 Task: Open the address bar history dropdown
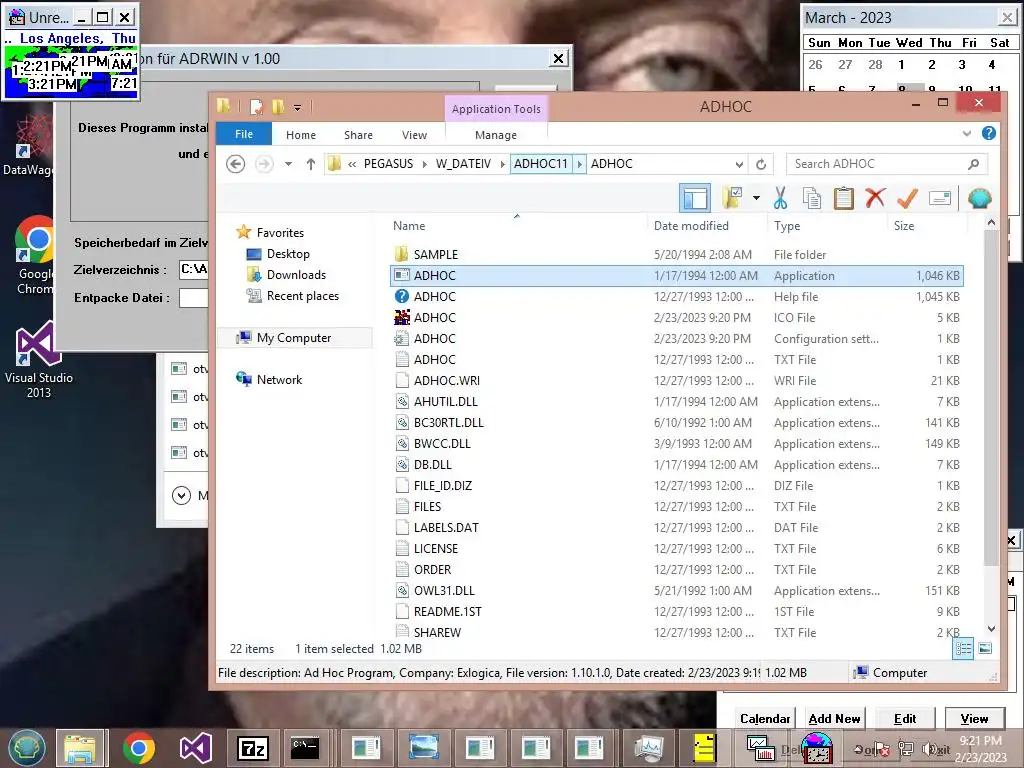739,164
